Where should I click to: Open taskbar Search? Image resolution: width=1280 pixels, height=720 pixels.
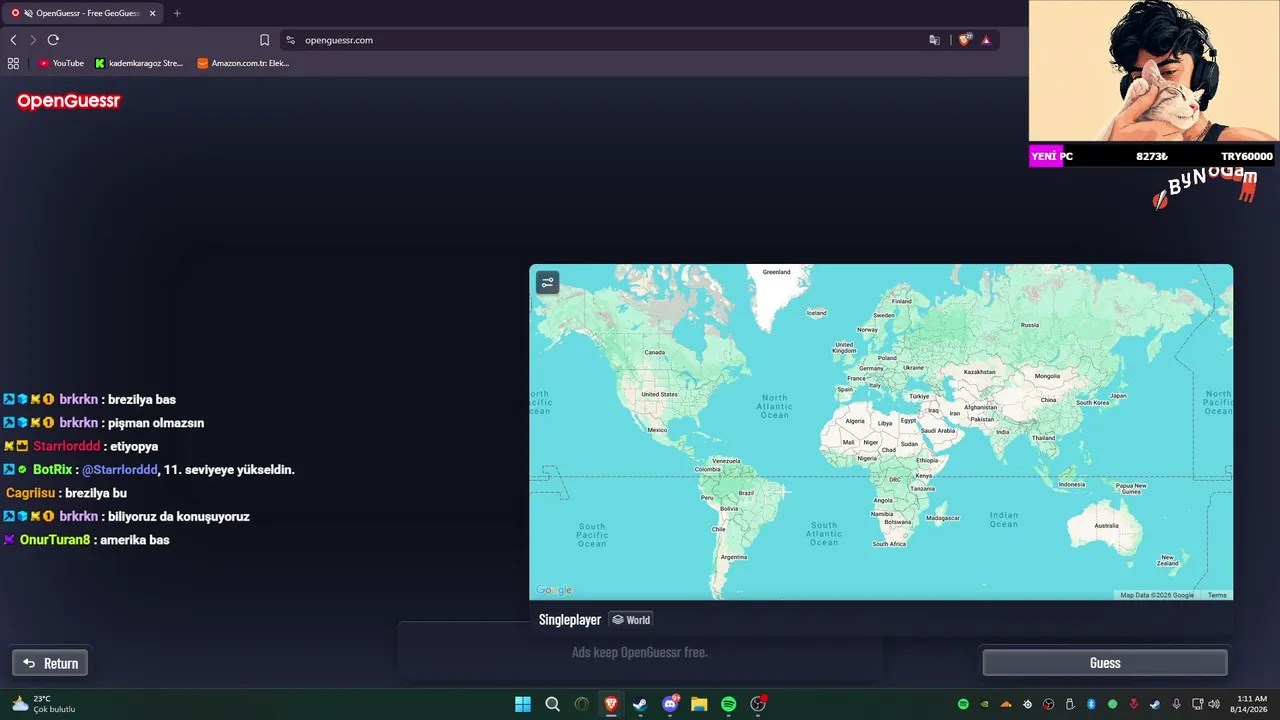(x=552, y=704)
